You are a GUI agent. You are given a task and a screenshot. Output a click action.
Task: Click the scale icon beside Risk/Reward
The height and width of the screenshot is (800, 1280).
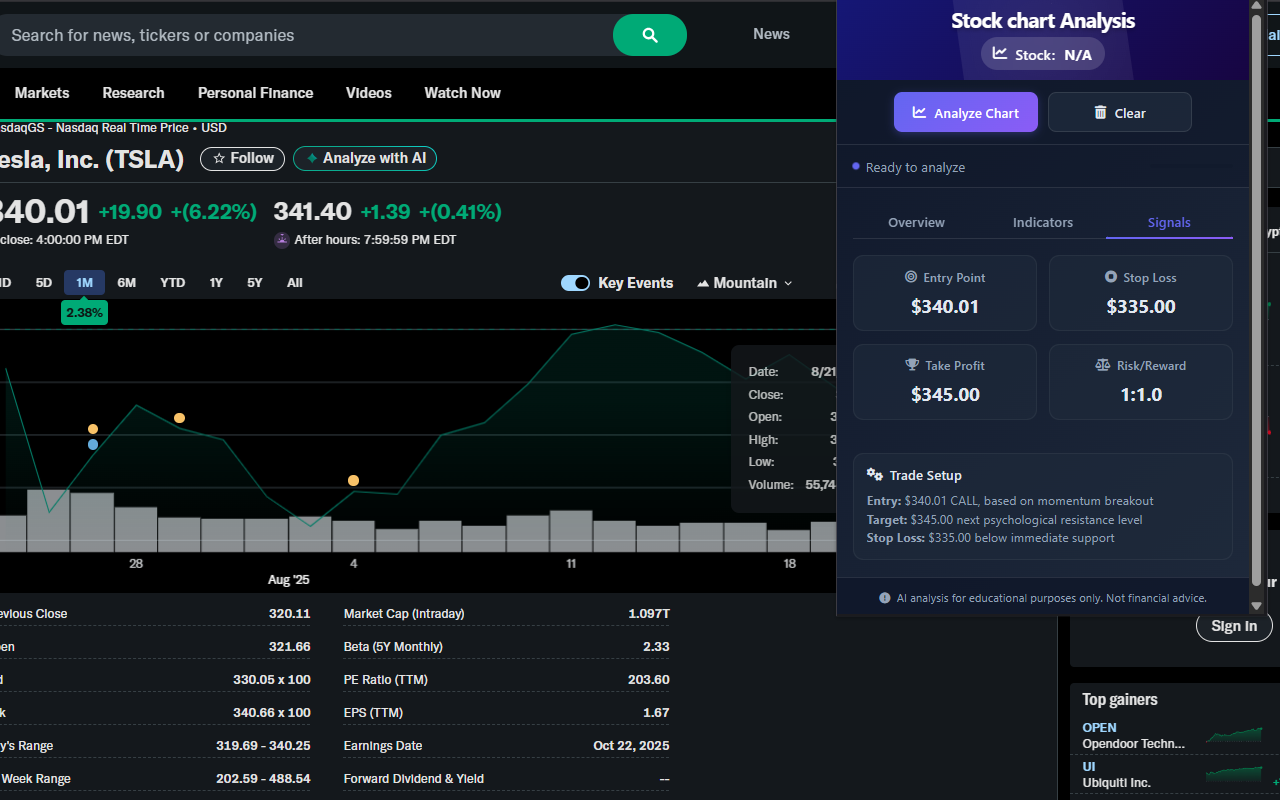click(1103, 365)
